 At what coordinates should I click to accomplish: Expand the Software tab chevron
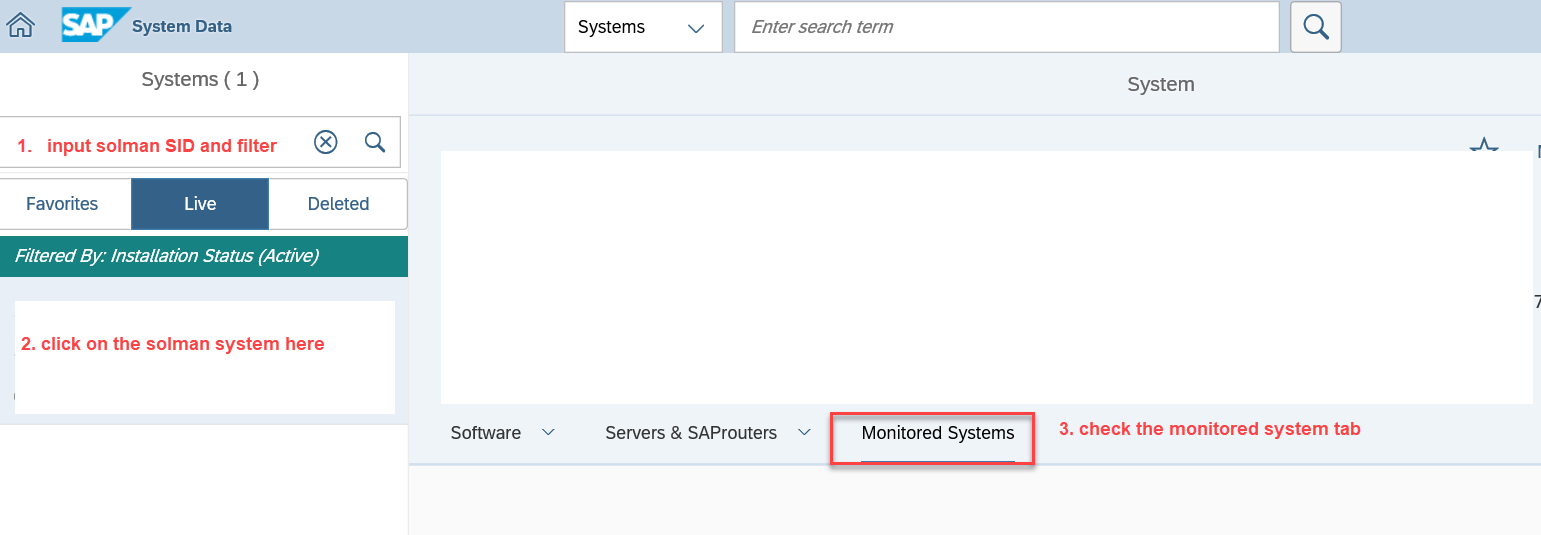click(548, 432)
